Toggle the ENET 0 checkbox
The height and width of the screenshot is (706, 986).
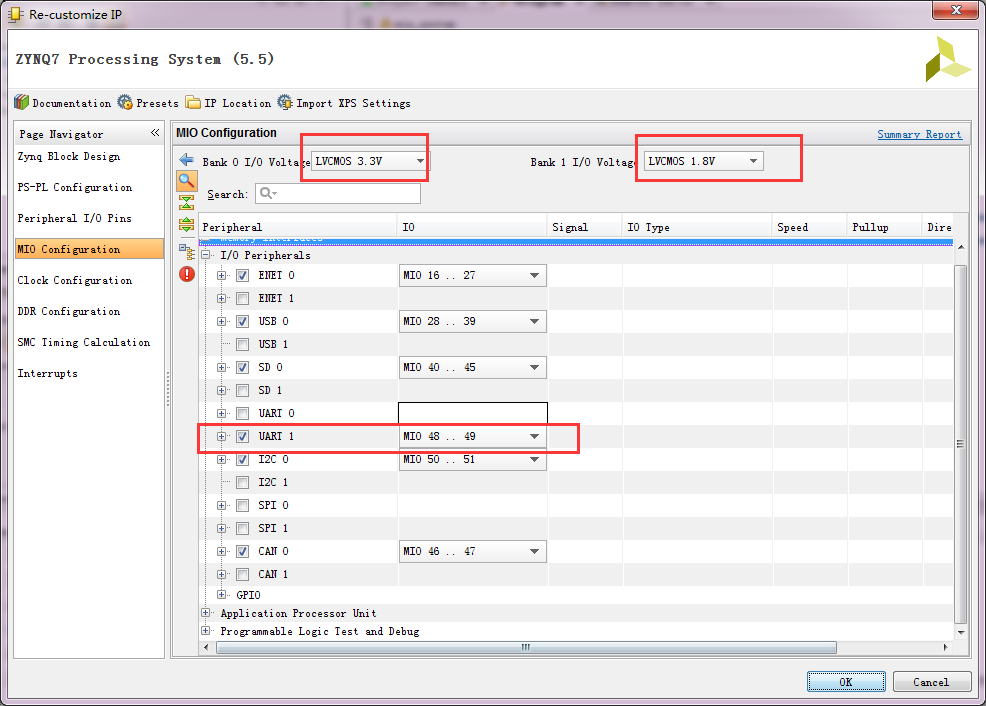[242, 275]
